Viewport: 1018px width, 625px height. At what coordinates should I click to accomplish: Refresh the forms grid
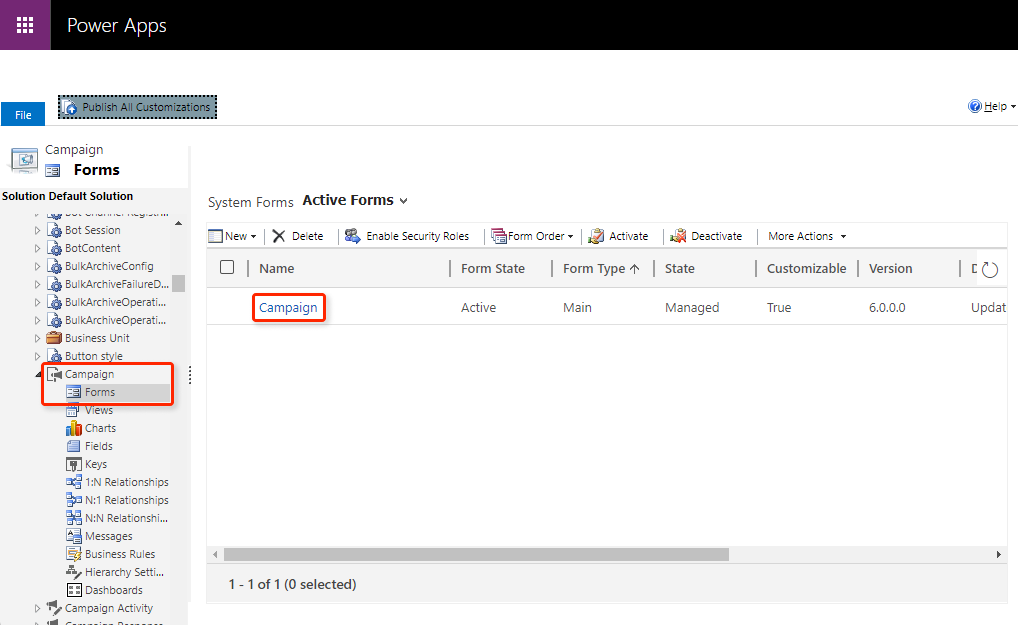(989, 269)
